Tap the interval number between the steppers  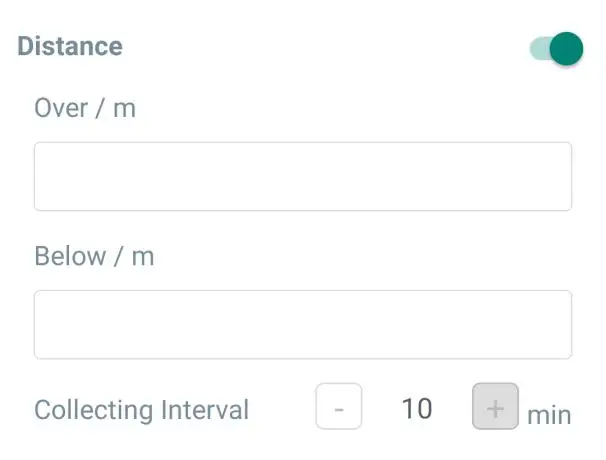point(416,409)
